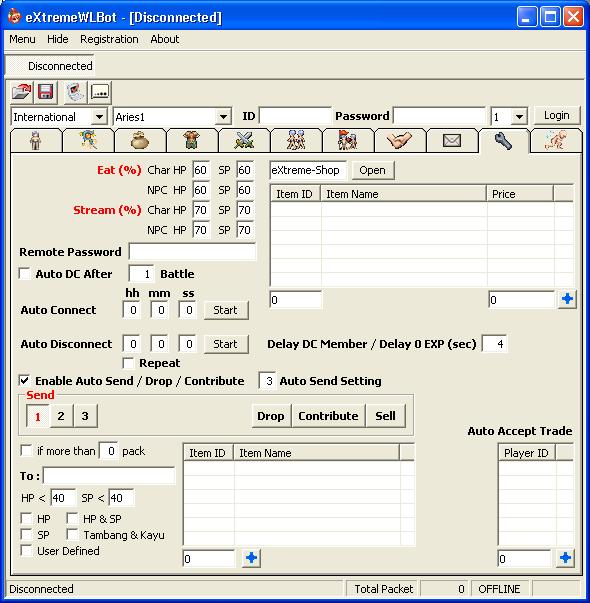
Task: Open the About menu
Action: point(165,39)
